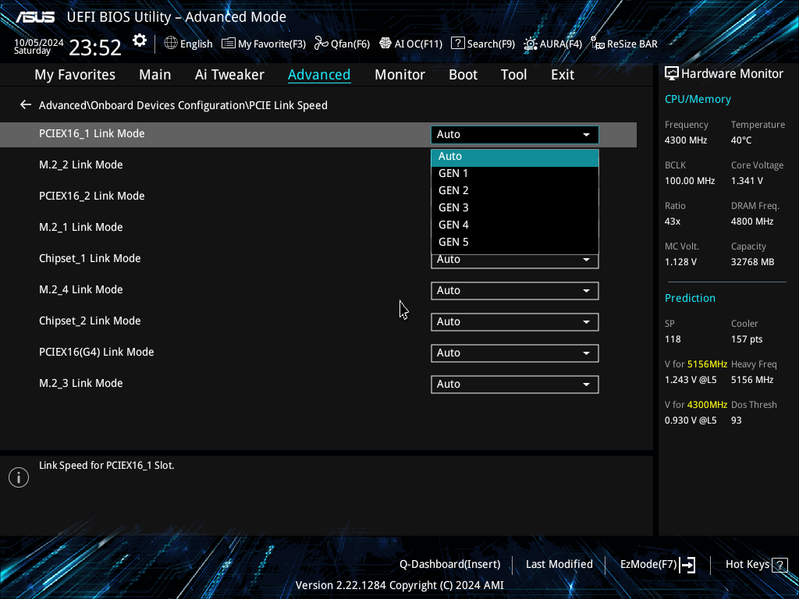Go to the Boot tab
The height and width of the screenshot is (599, 799).
point(463,75)
